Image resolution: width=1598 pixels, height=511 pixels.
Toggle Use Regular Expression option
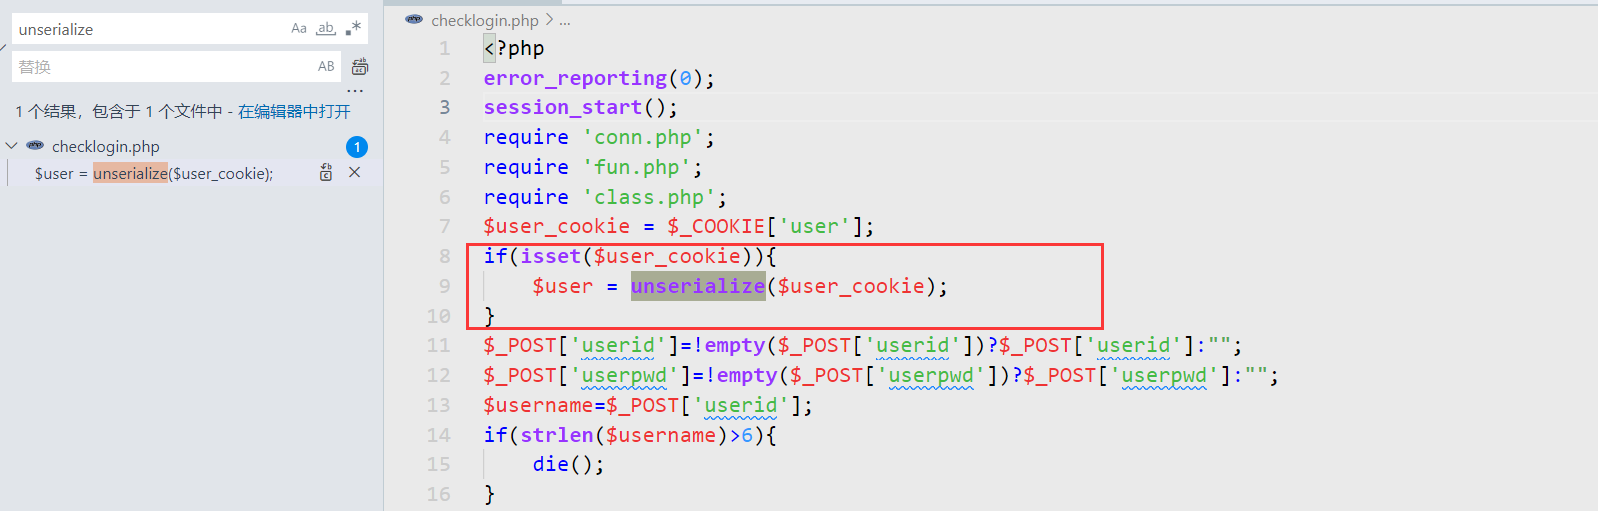(353, 29)
